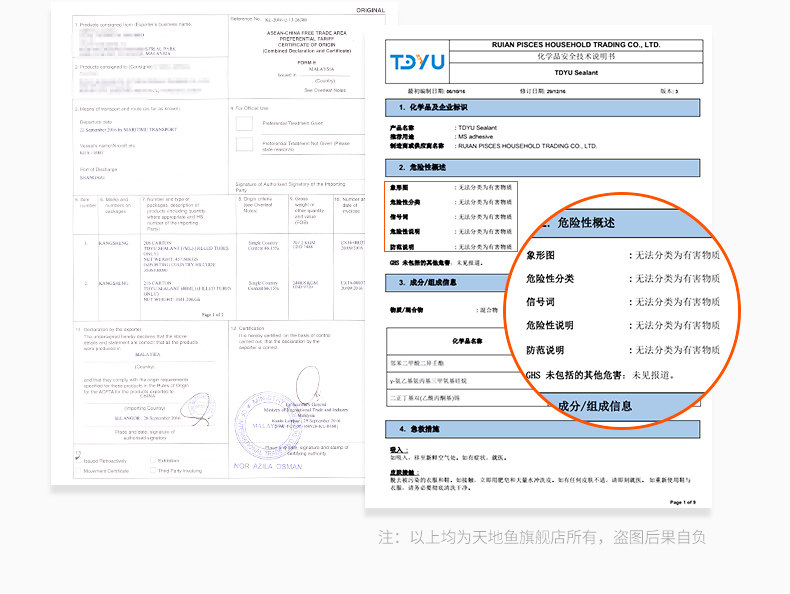Tick the Preferential Treatment Given box
The height and width of the screenshot is (594, 790).
[244, 123]
